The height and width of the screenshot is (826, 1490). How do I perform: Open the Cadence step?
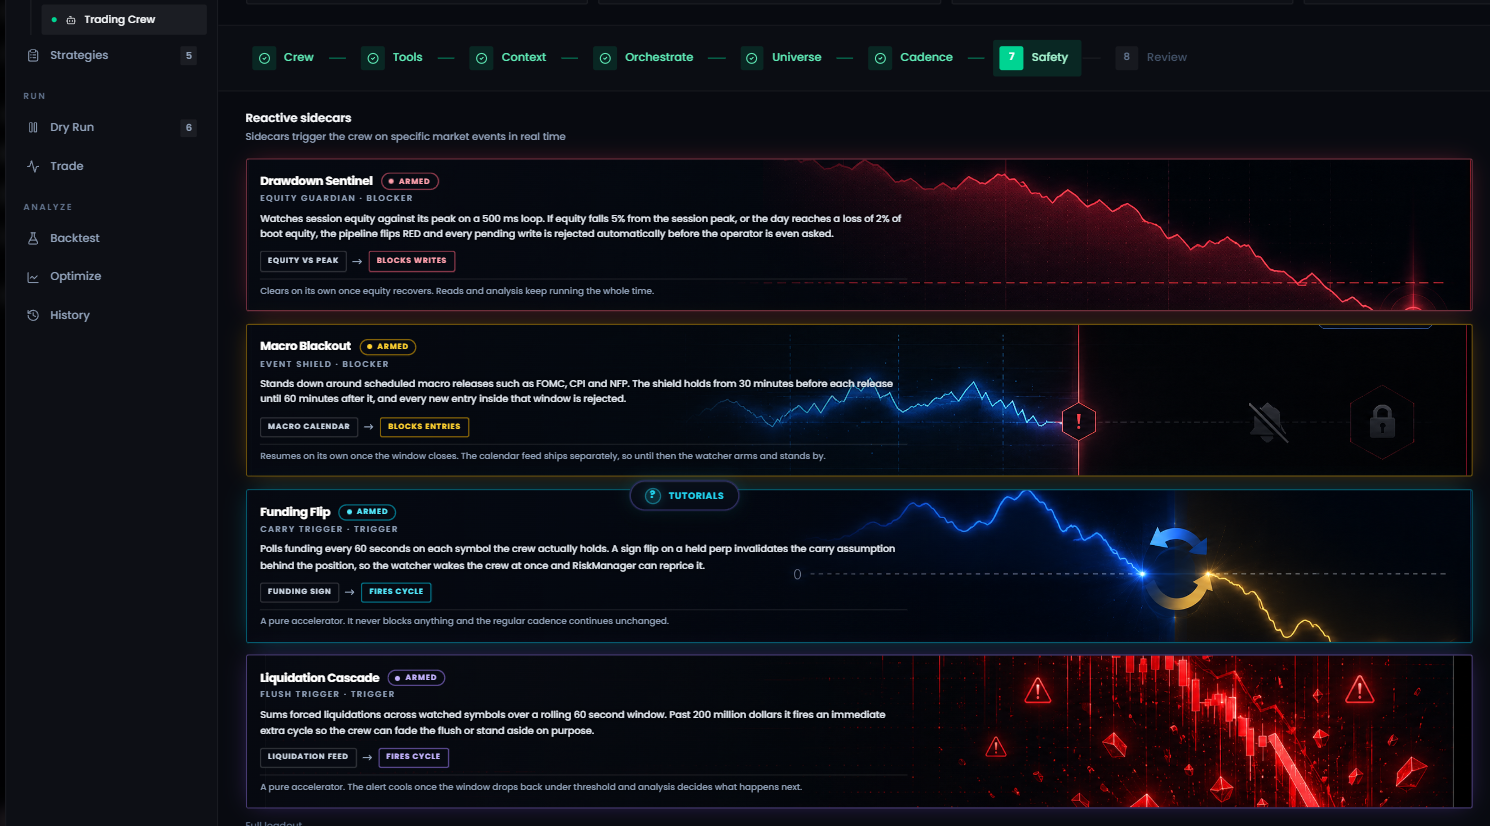click(x=911, y=58)
